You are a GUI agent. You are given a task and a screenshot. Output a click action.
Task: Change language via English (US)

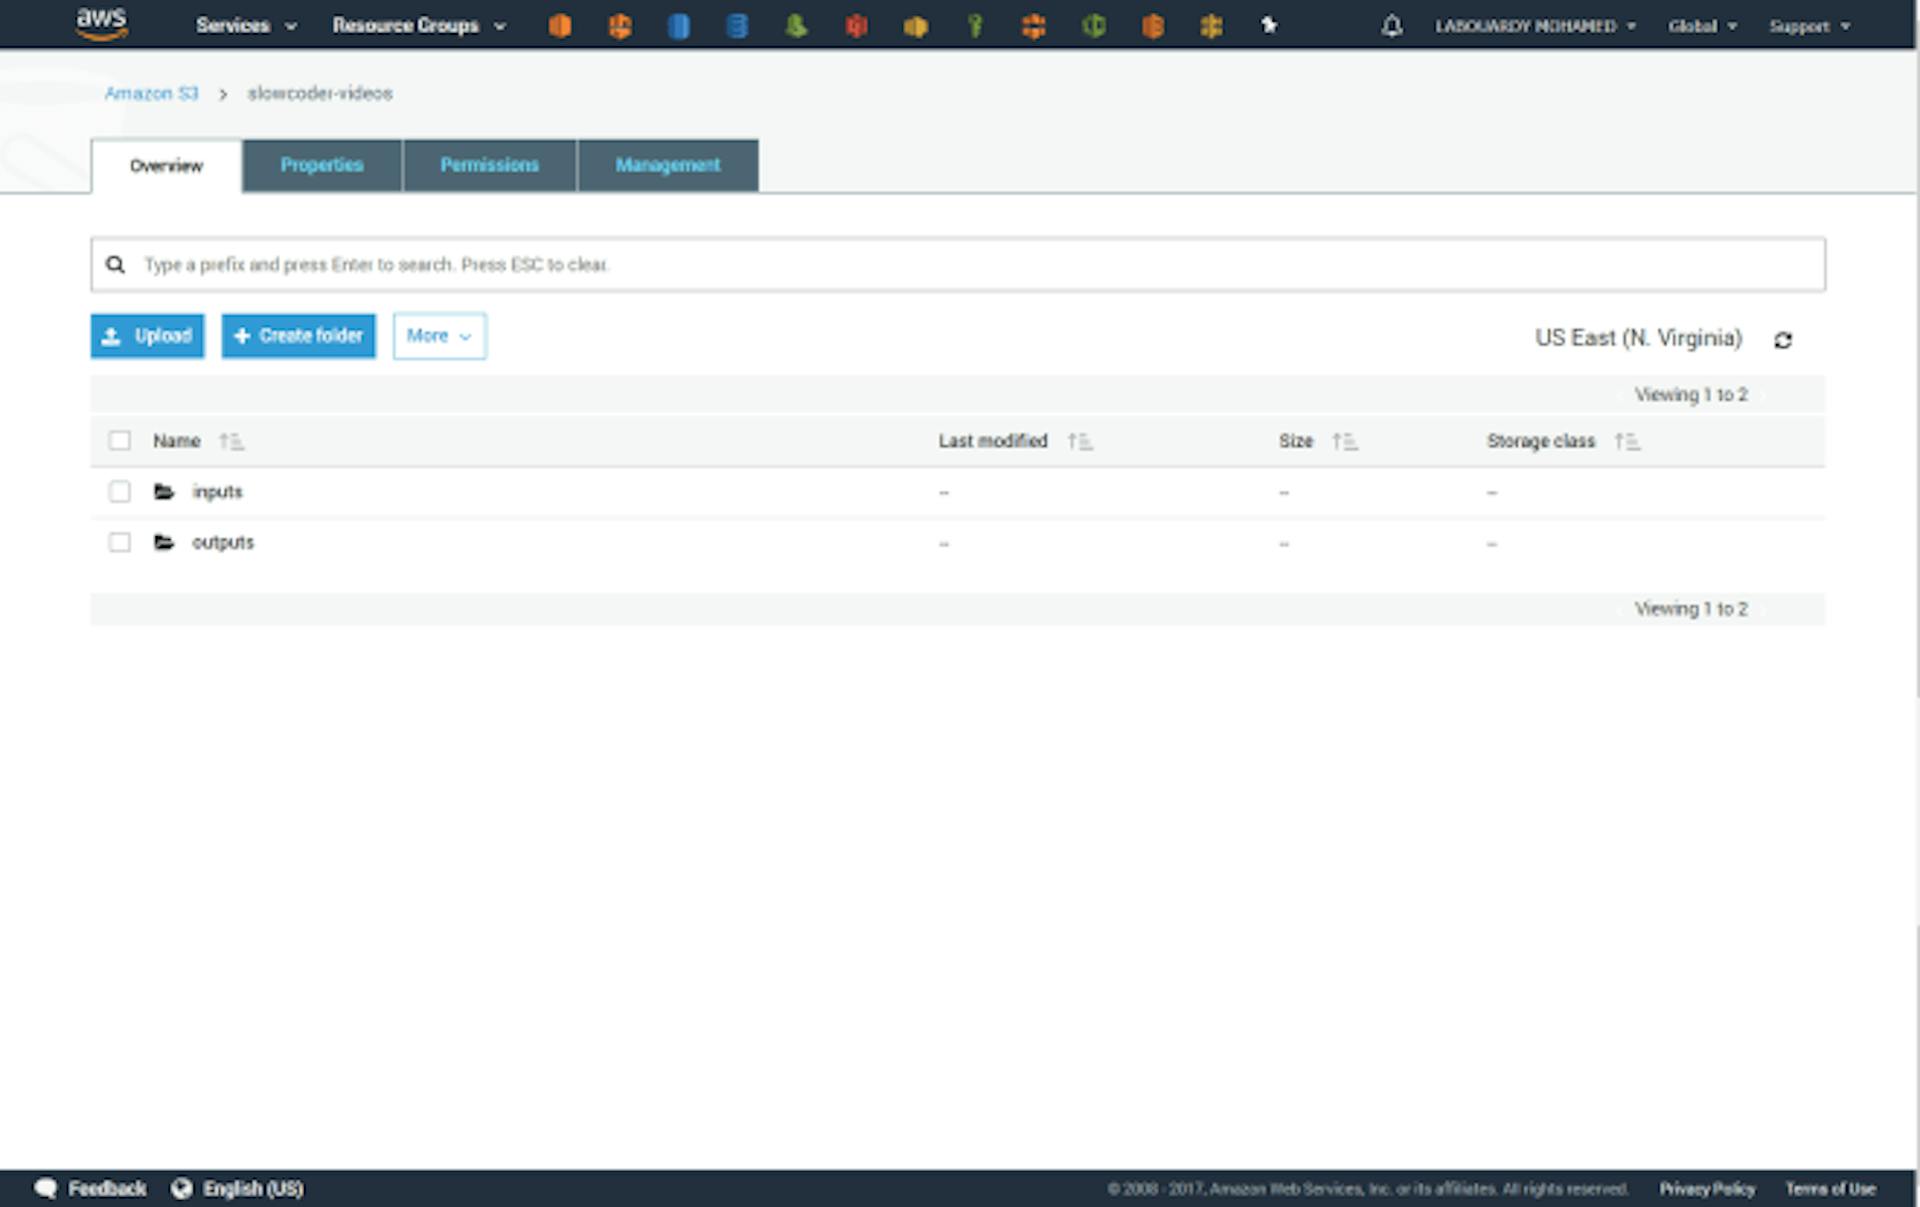253,1188
